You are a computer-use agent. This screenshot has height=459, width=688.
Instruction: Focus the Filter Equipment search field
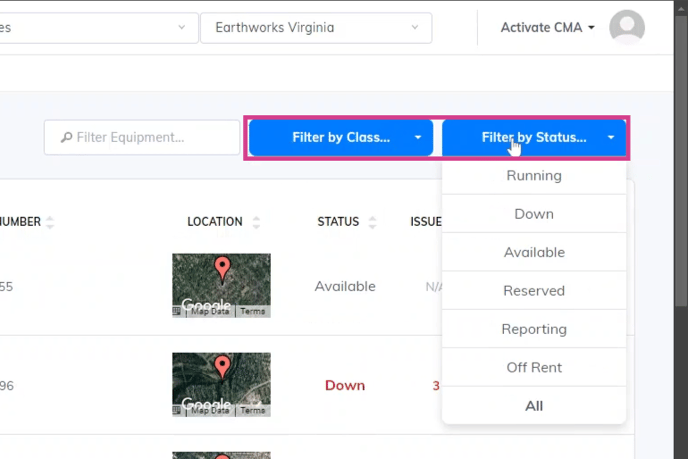click(142, 138)
